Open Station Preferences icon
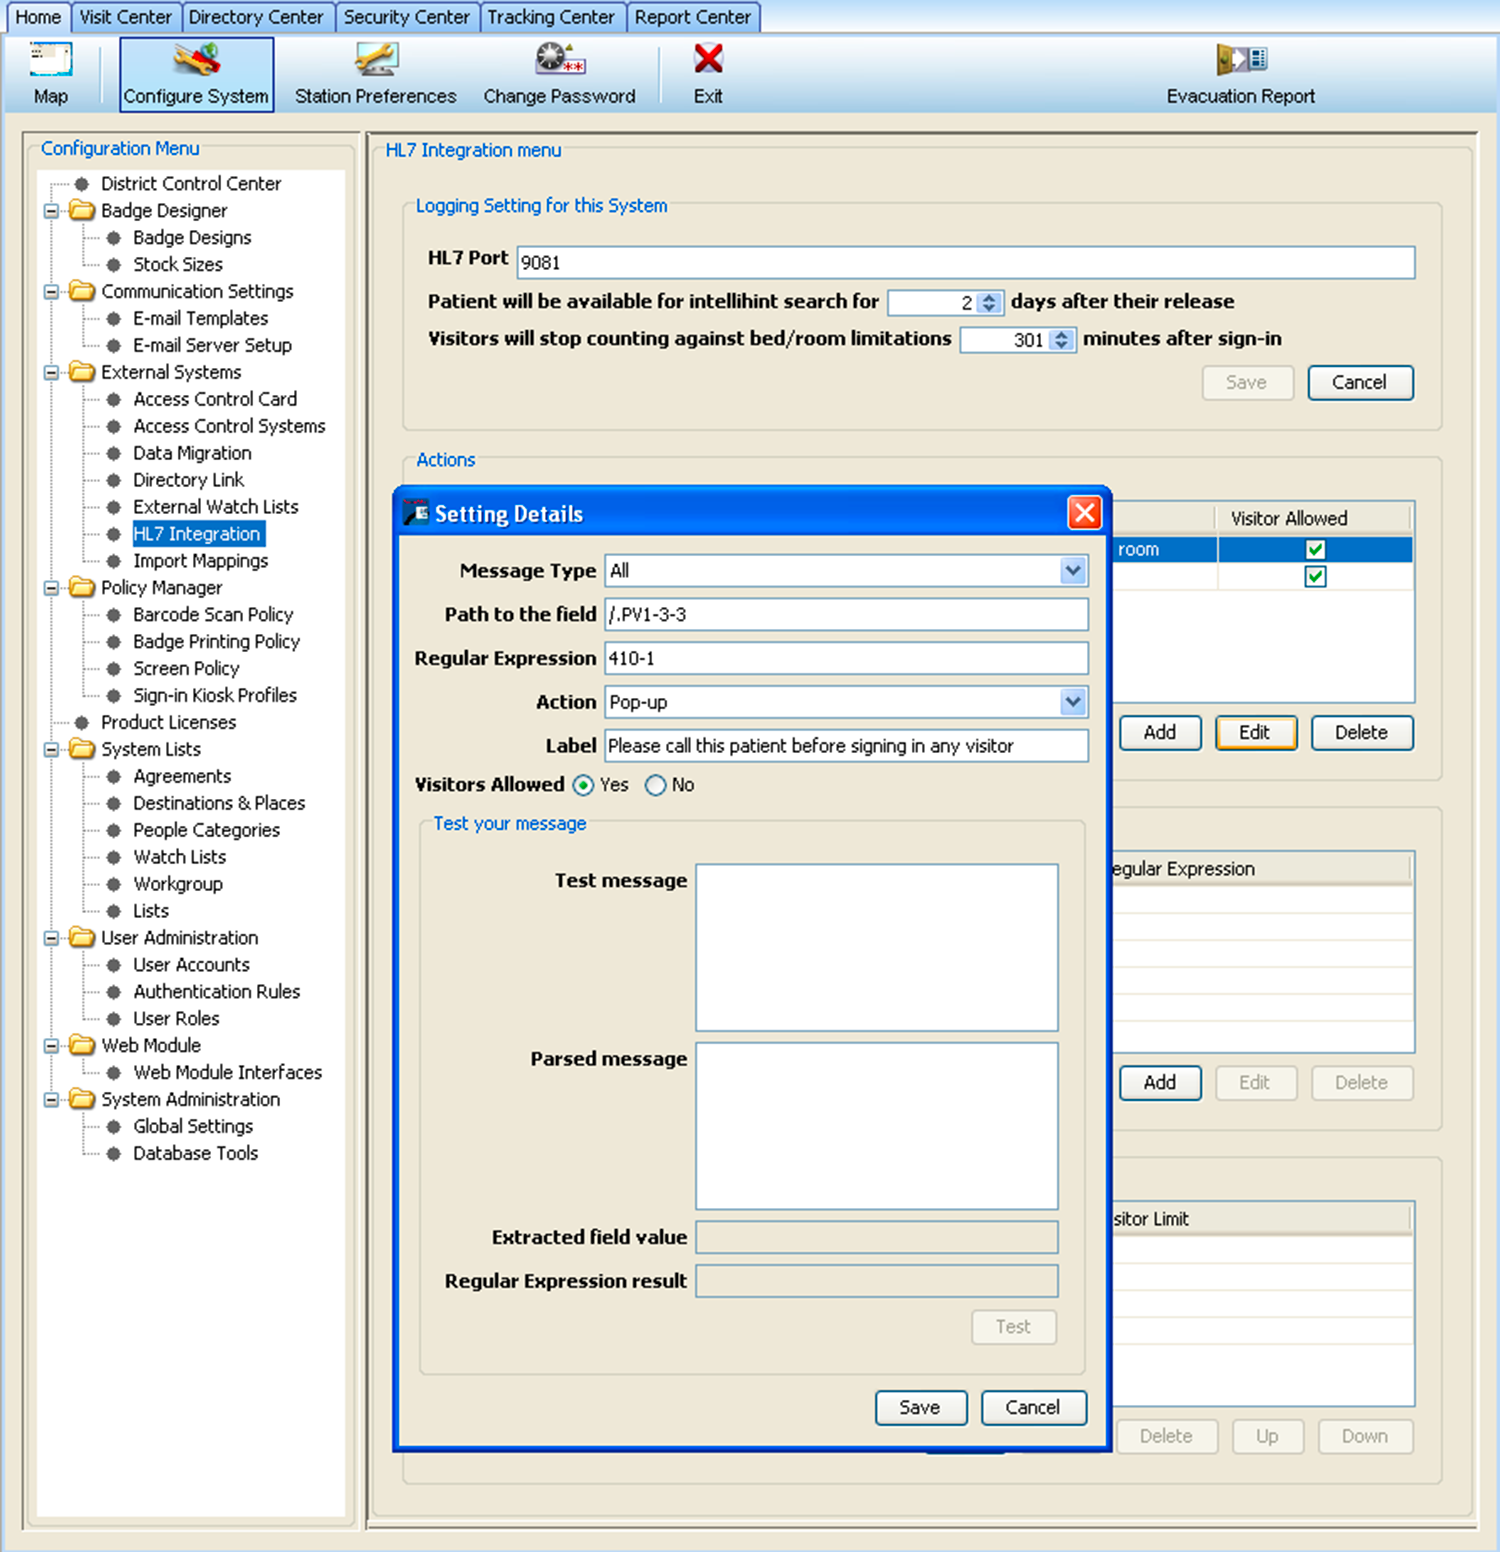The image size is (1500, 1552). [375, 62]
